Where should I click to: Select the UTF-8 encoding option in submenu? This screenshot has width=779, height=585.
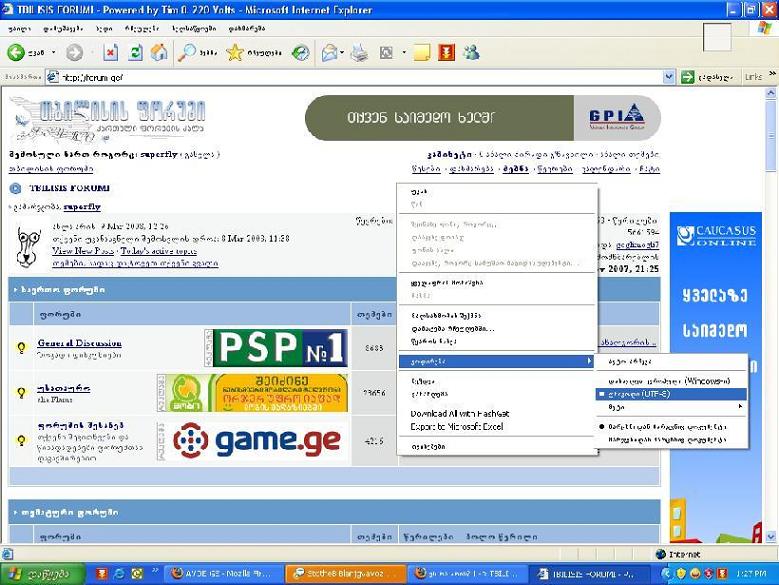[671, 394]
